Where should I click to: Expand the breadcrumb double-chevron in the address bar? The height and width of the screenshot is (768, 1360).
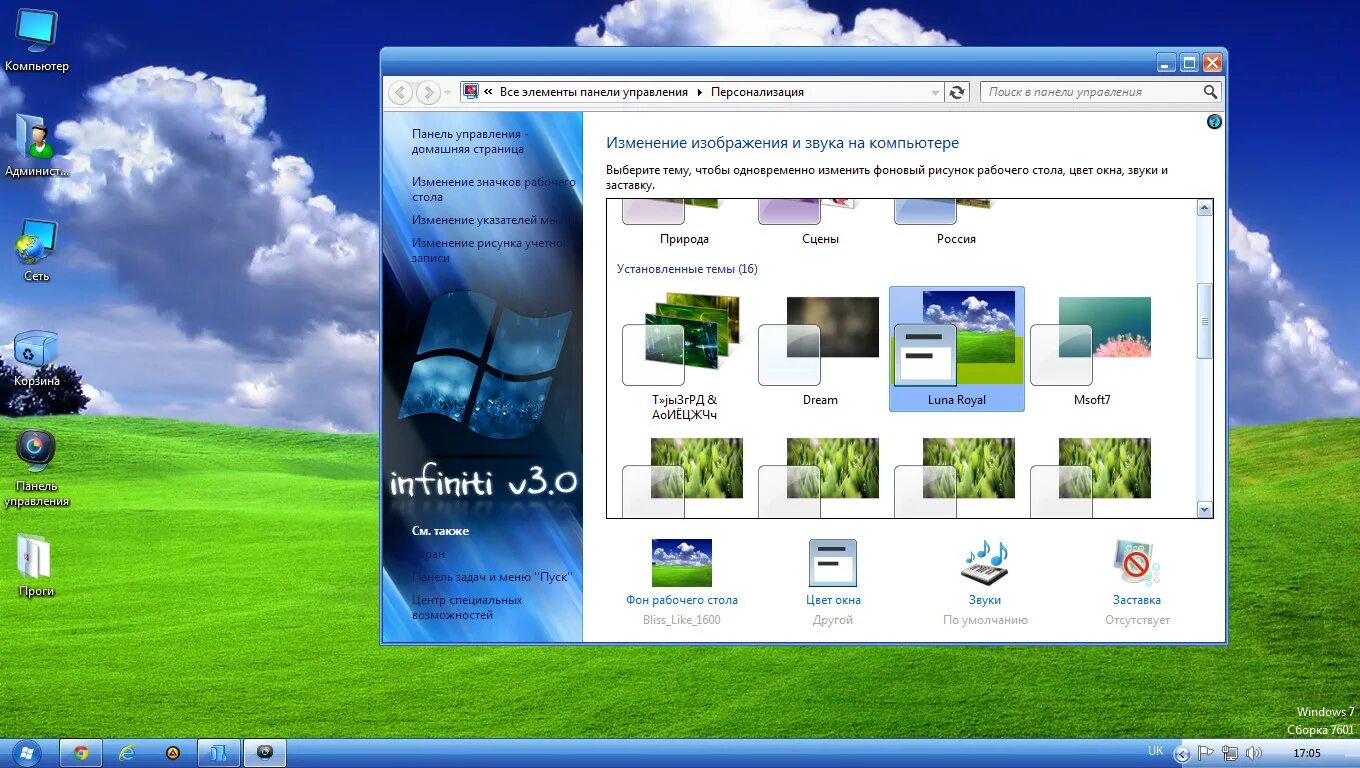click(489, 92)
